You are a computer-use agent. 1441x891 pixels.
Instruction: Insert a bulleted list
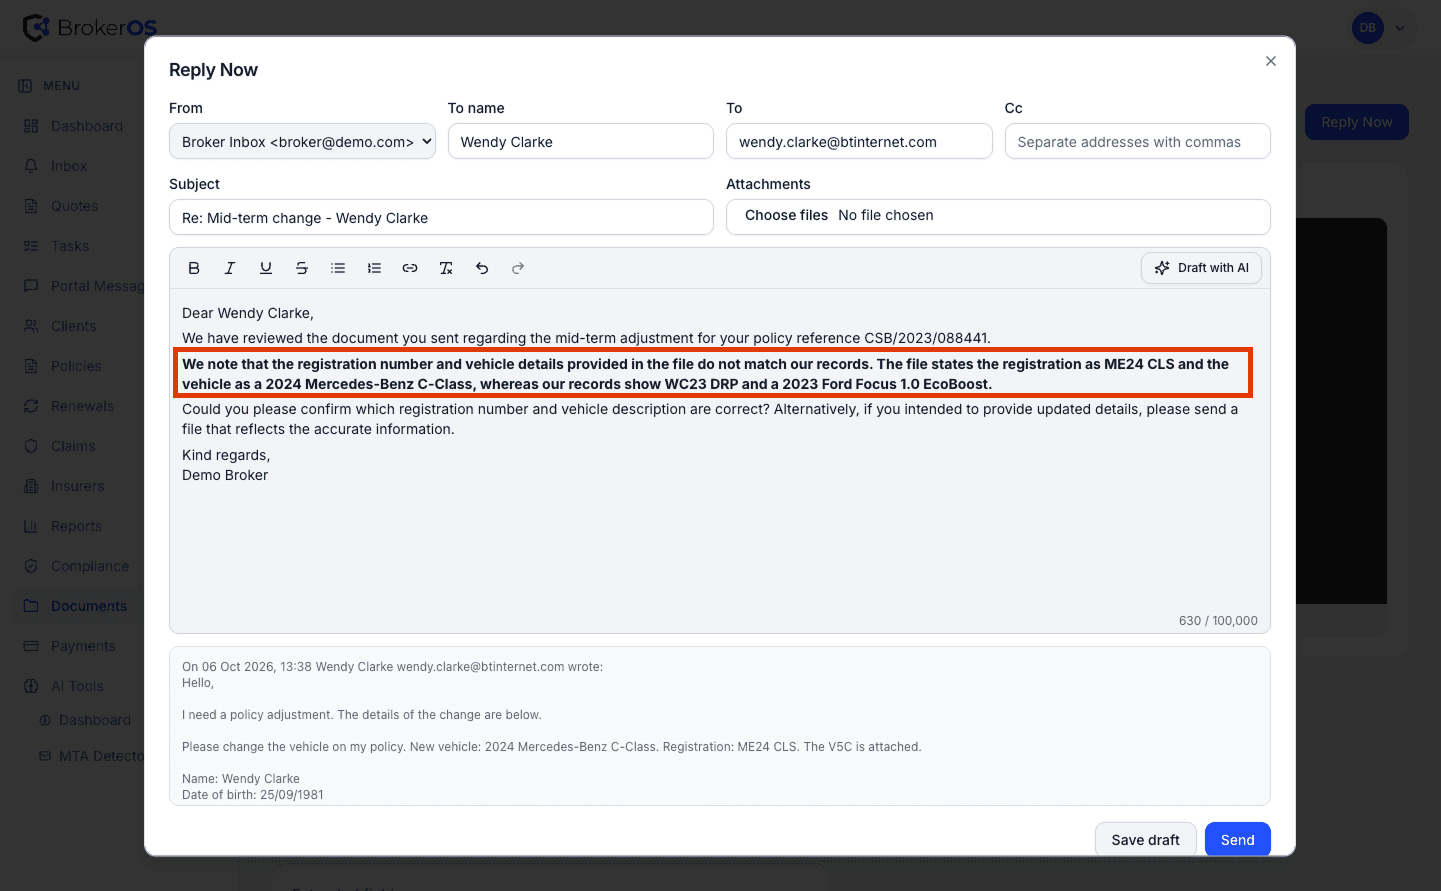(338, 268)
